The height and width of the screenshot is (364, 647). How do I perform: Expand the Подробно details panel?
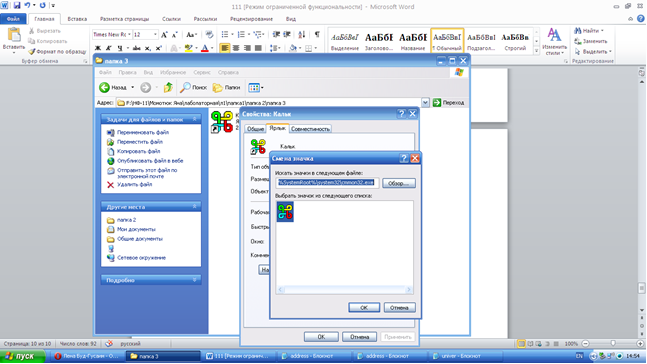point(194,280)
